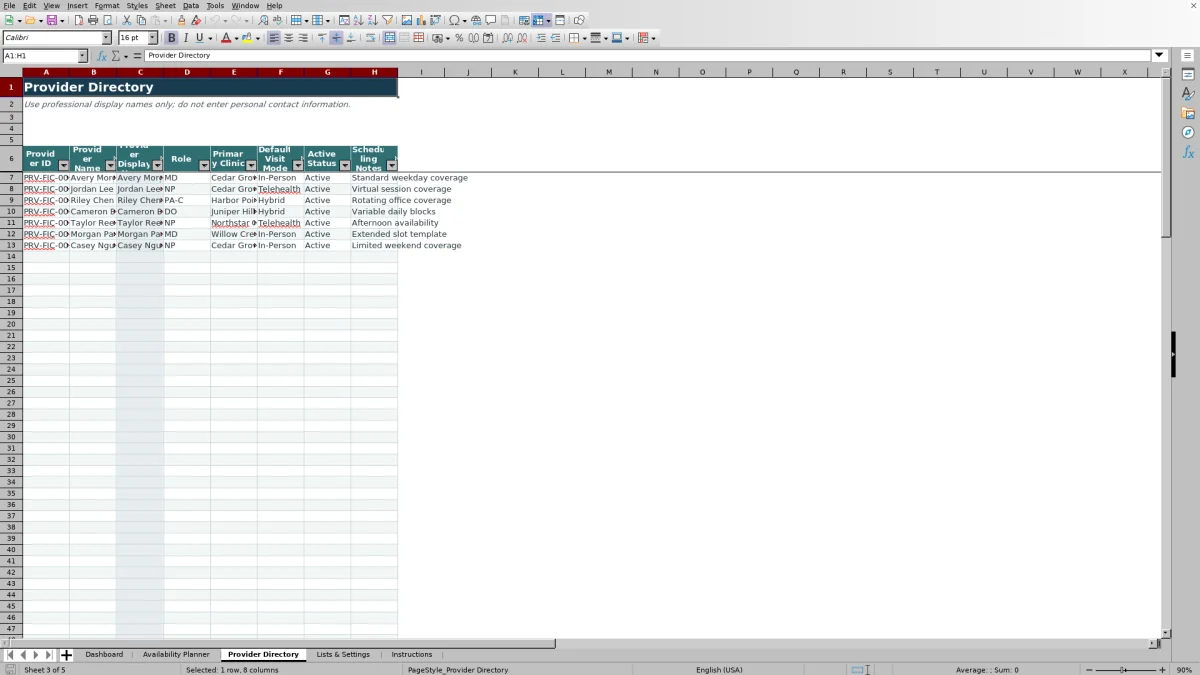Image resolution: width=1200 pixels, height=675 pixels.
Task: Expand Name Box dropdown for A1:H1
Action: click(x=82, y=56)
